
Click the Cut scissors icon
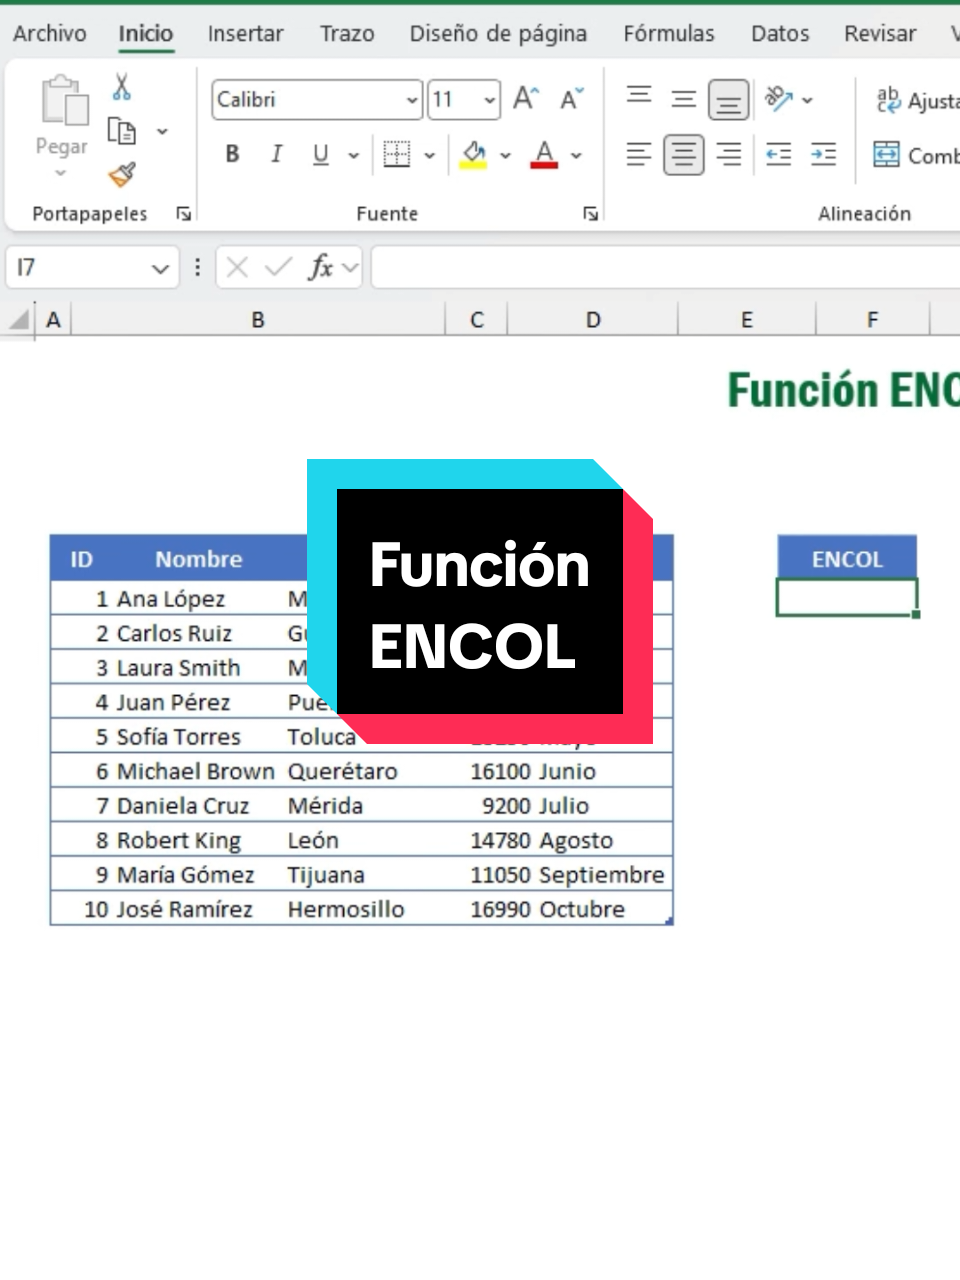(122, 87)
